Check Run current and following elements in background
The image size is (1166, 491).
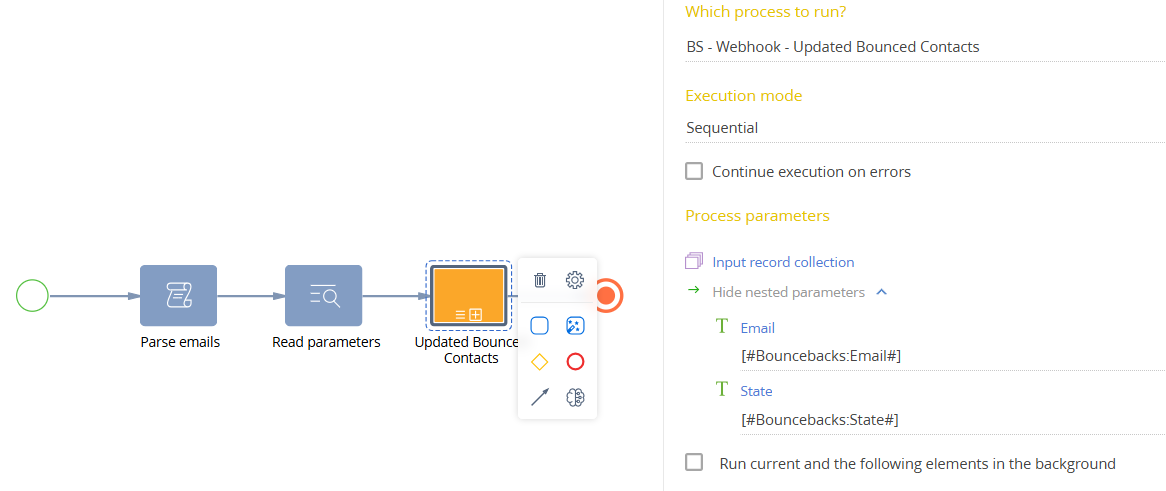pos(694,462)
